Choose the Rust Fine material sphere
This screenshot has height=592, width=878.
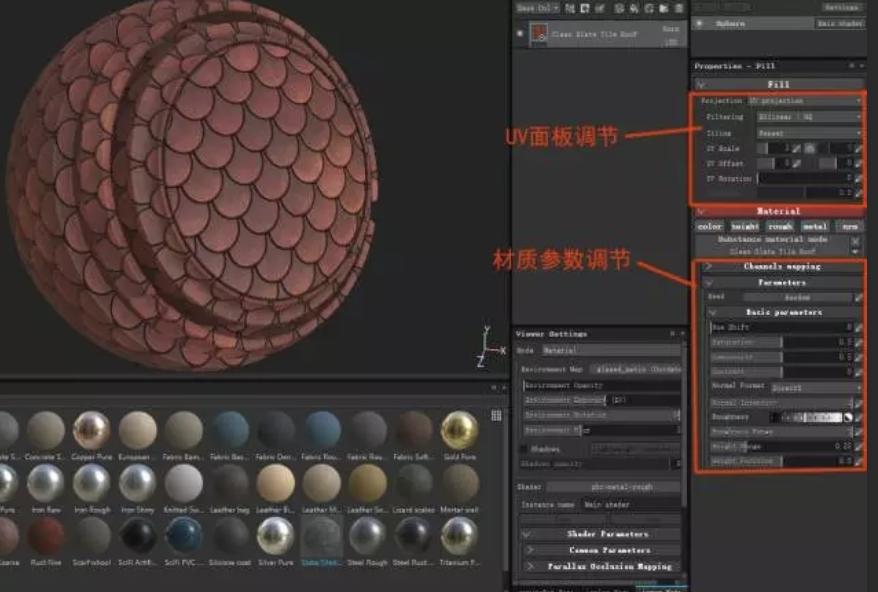click(x=45, y=537)
